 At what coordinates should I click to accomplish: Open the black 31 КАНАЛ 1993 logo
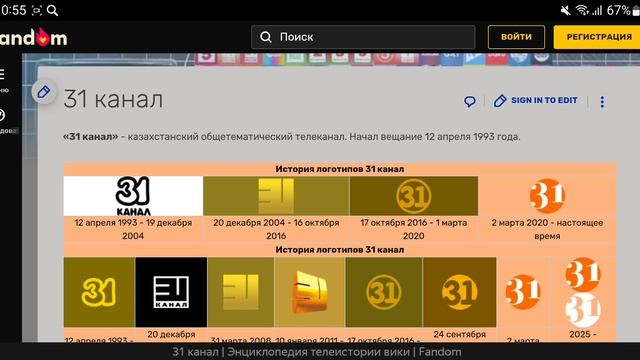tap(133, 196)
